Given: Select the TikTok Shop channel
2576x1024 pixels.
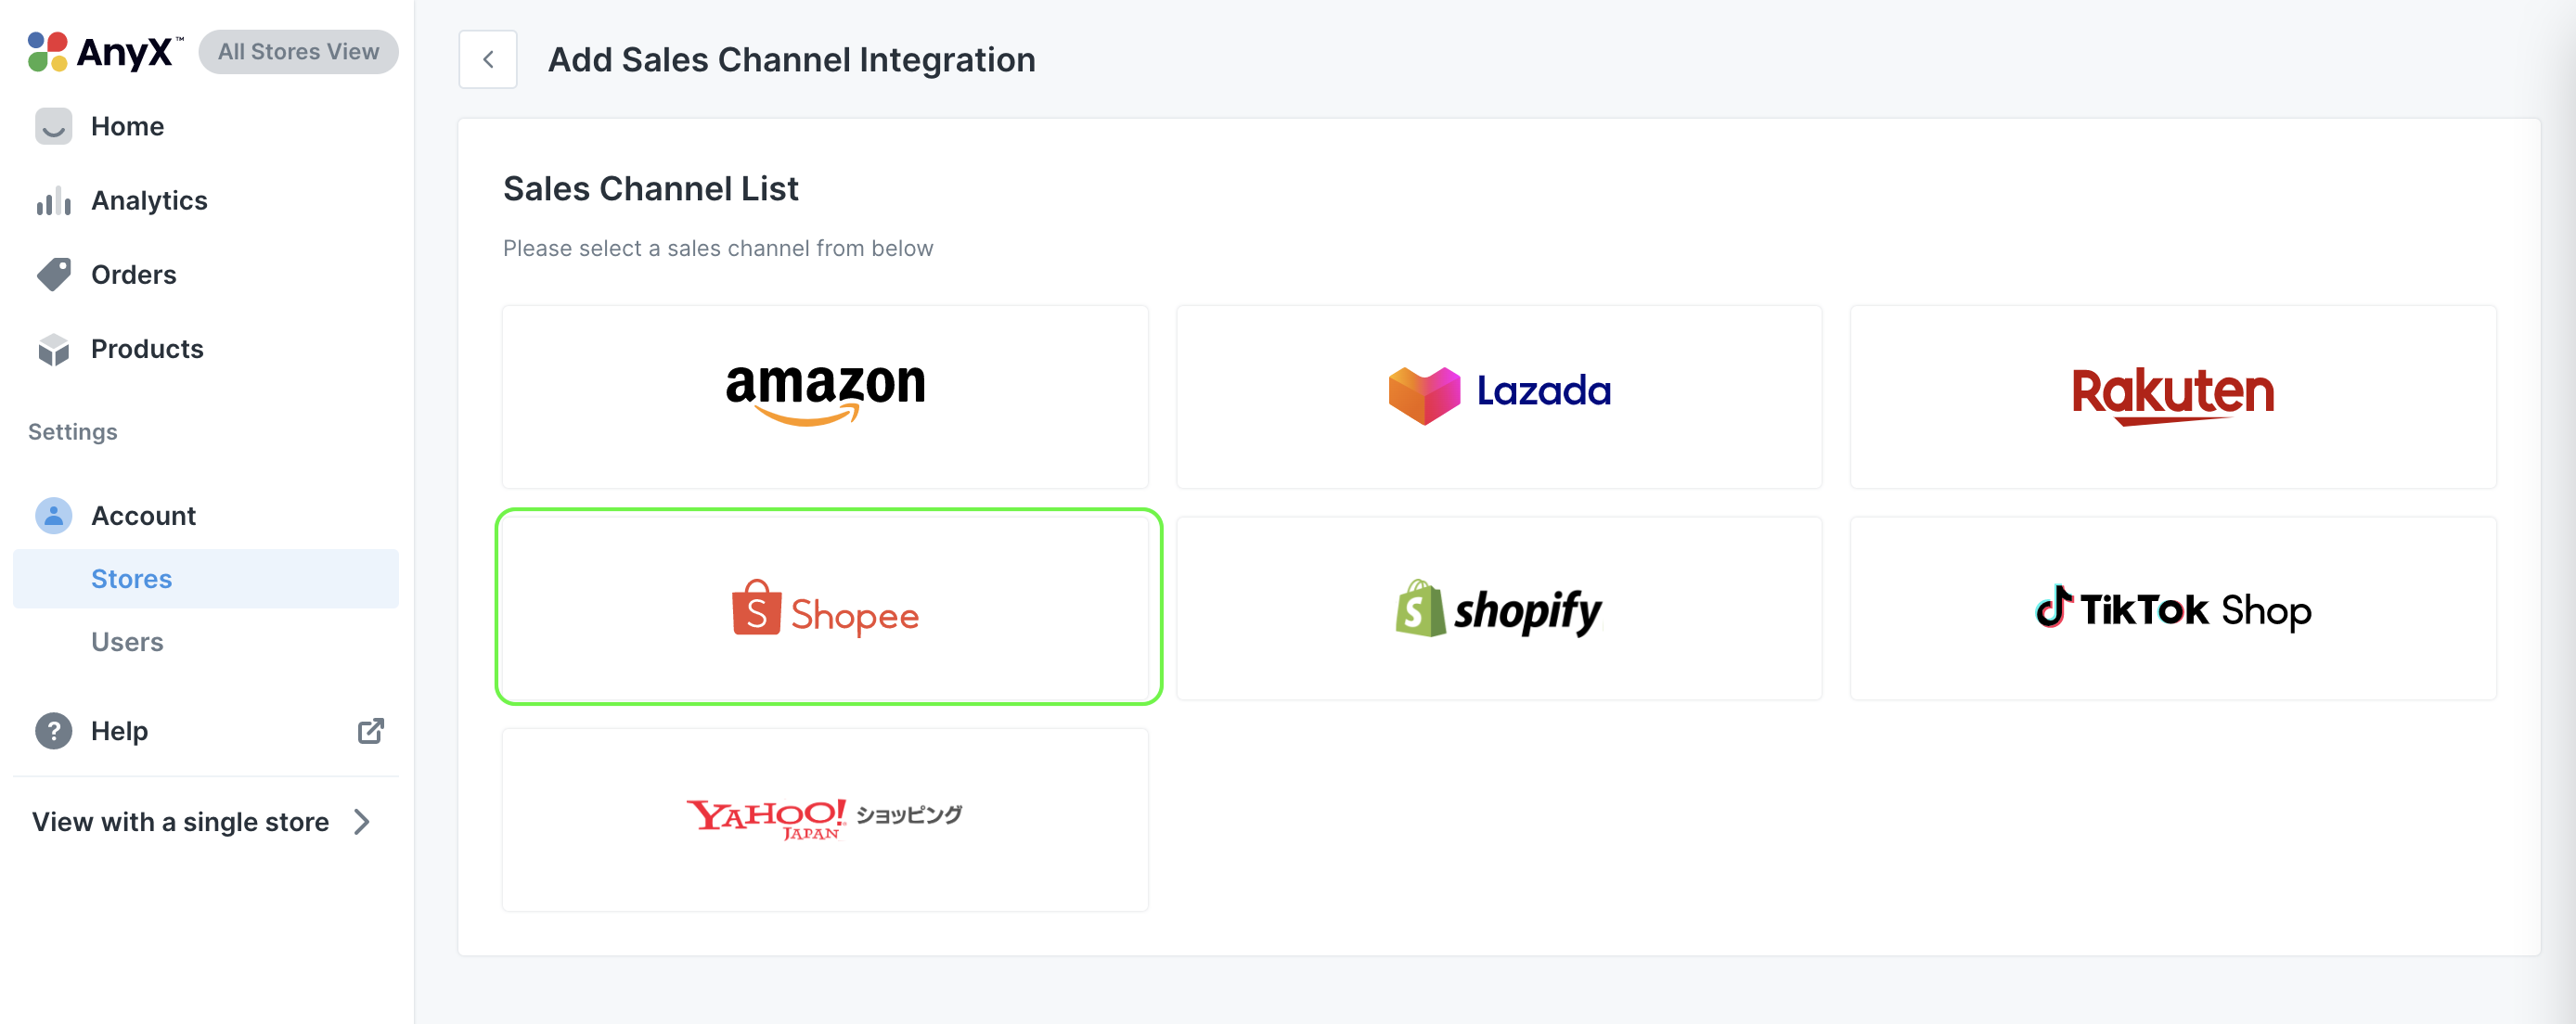Looking at the screenshot, I should 2172,608.
